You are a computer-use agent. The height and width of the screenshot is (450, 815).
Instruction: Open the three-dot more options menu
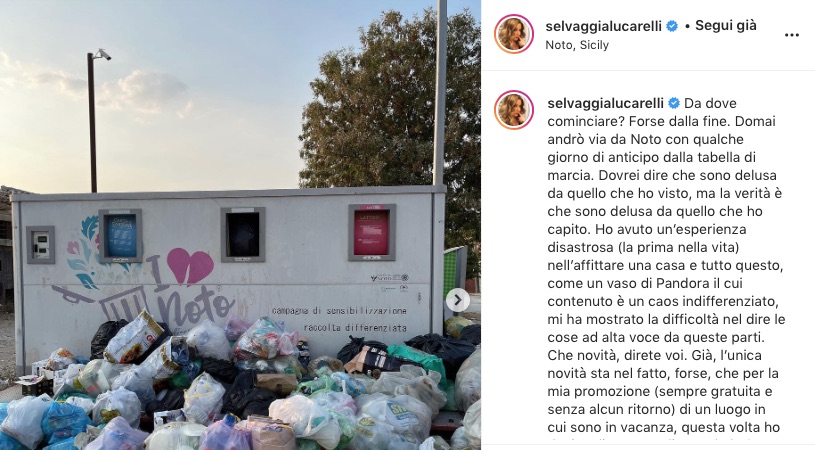tap(791, 35)
